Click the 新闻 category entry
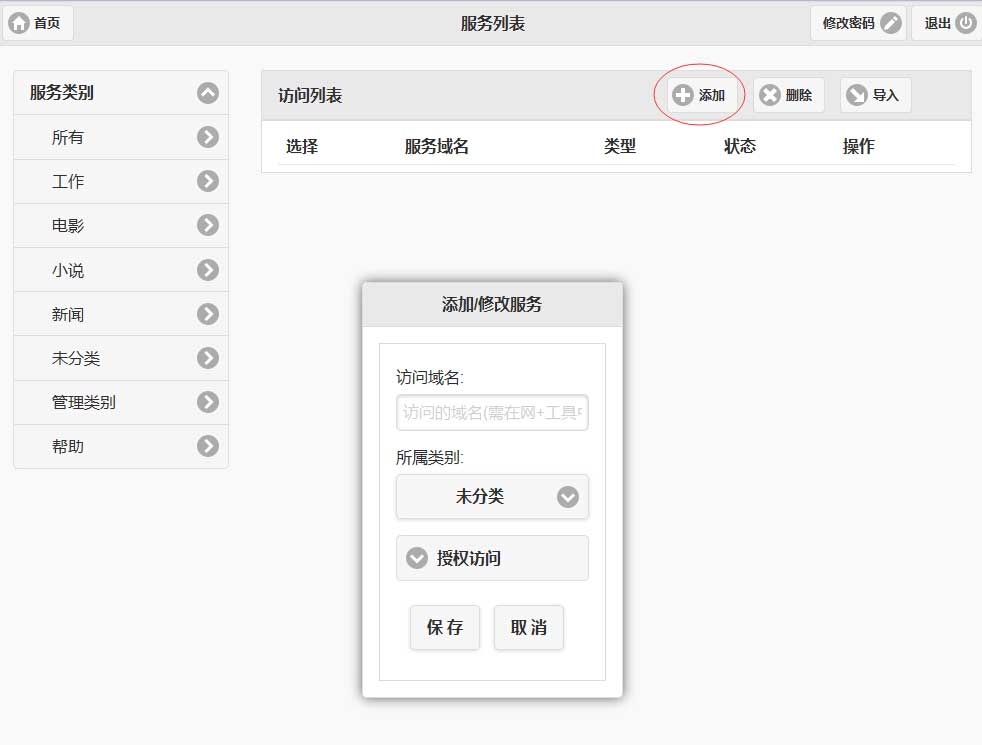982x745 pixels. (x=68, y=314)
